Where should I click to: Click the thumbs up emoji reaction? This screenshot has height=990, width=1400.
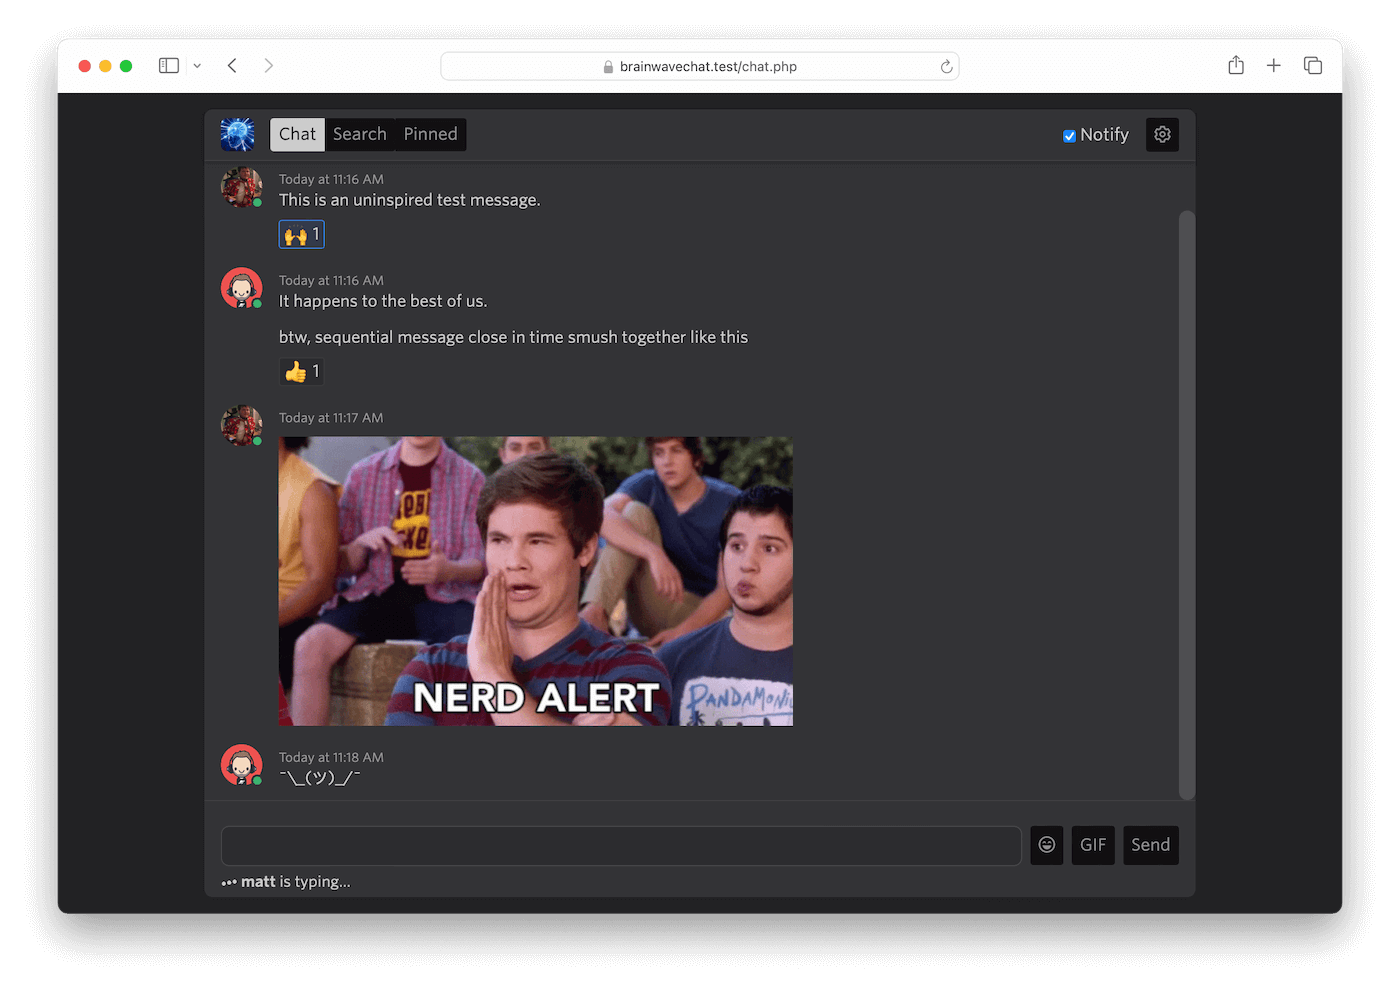[301, 372]
